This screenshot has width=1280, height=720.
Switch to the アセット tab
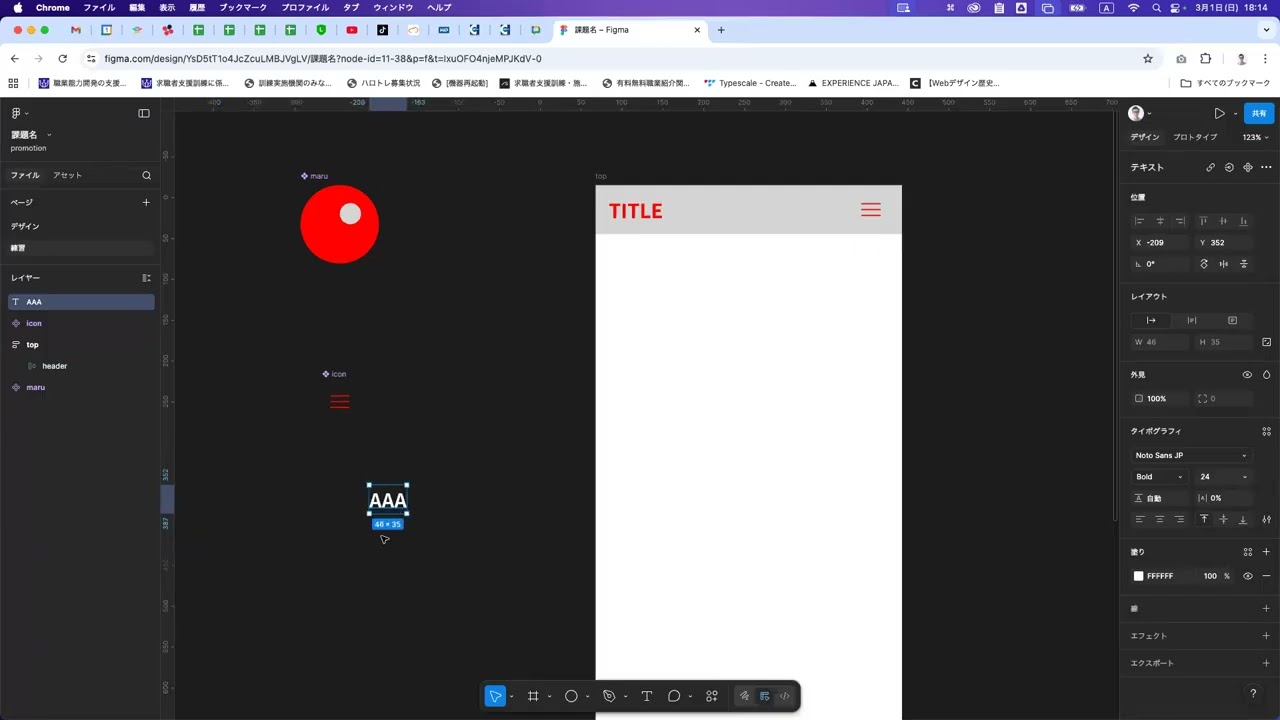click(67, 175)
